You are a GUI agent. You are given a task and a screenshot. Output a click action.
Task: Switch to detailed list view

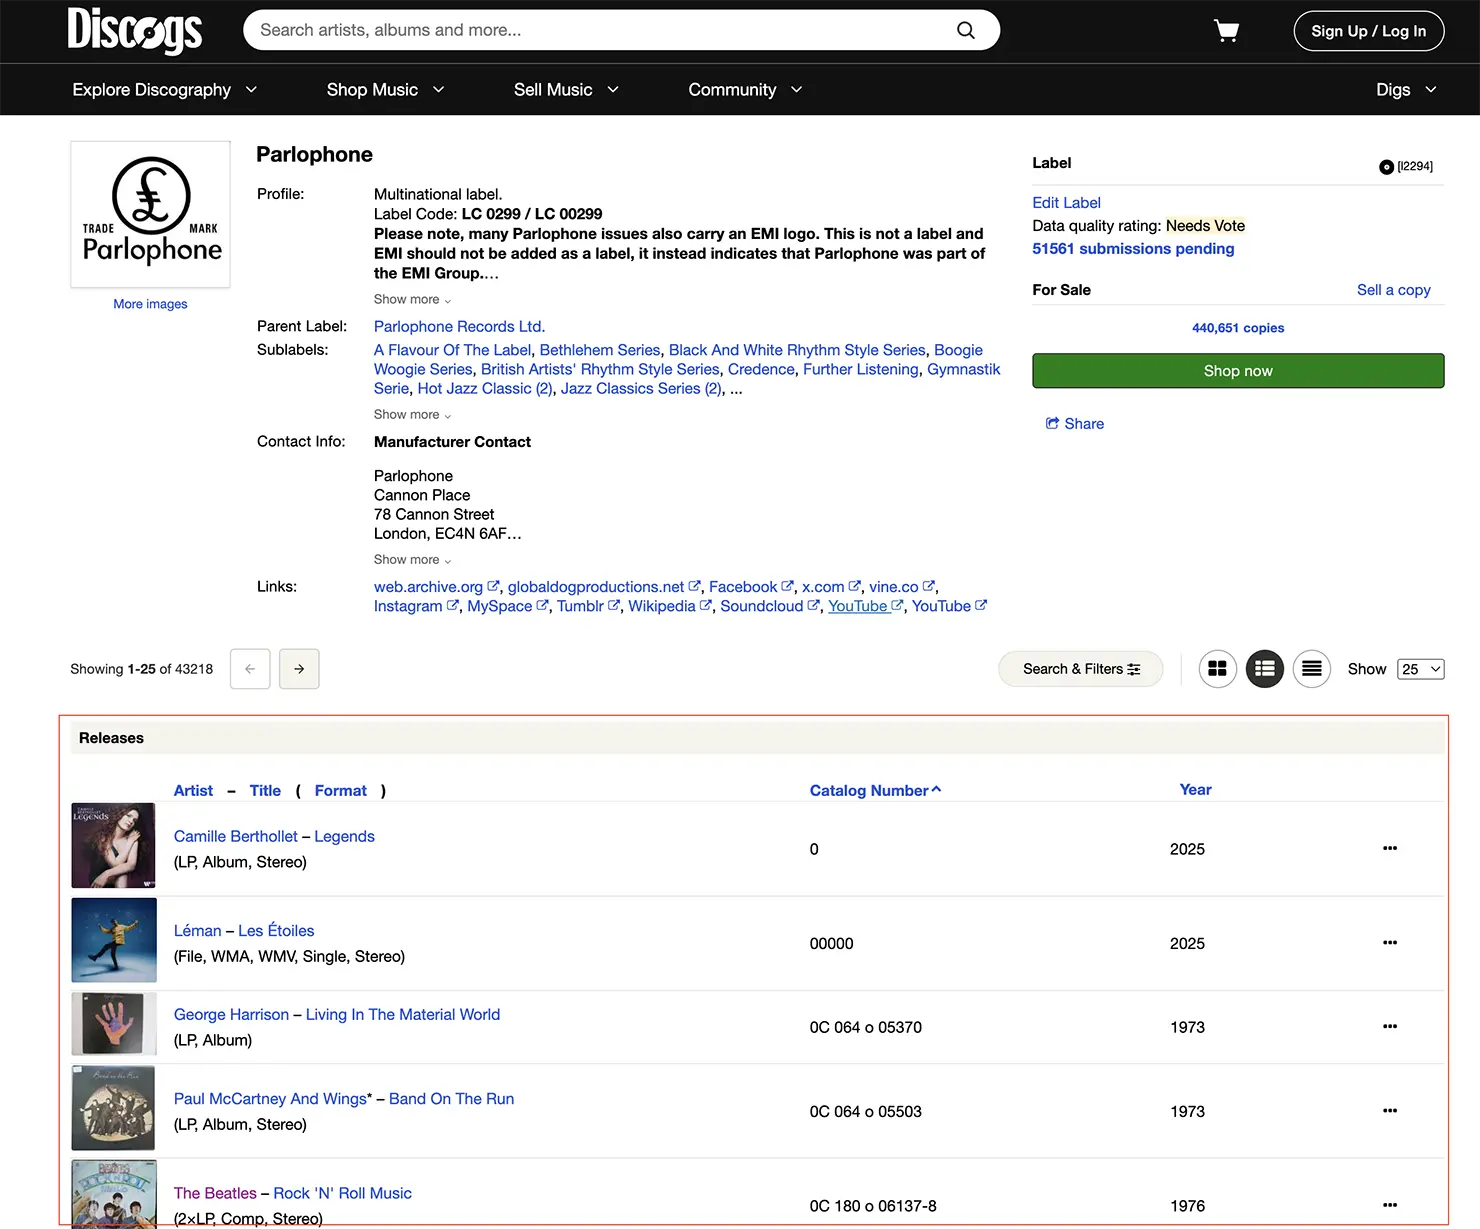[1264, 669]
